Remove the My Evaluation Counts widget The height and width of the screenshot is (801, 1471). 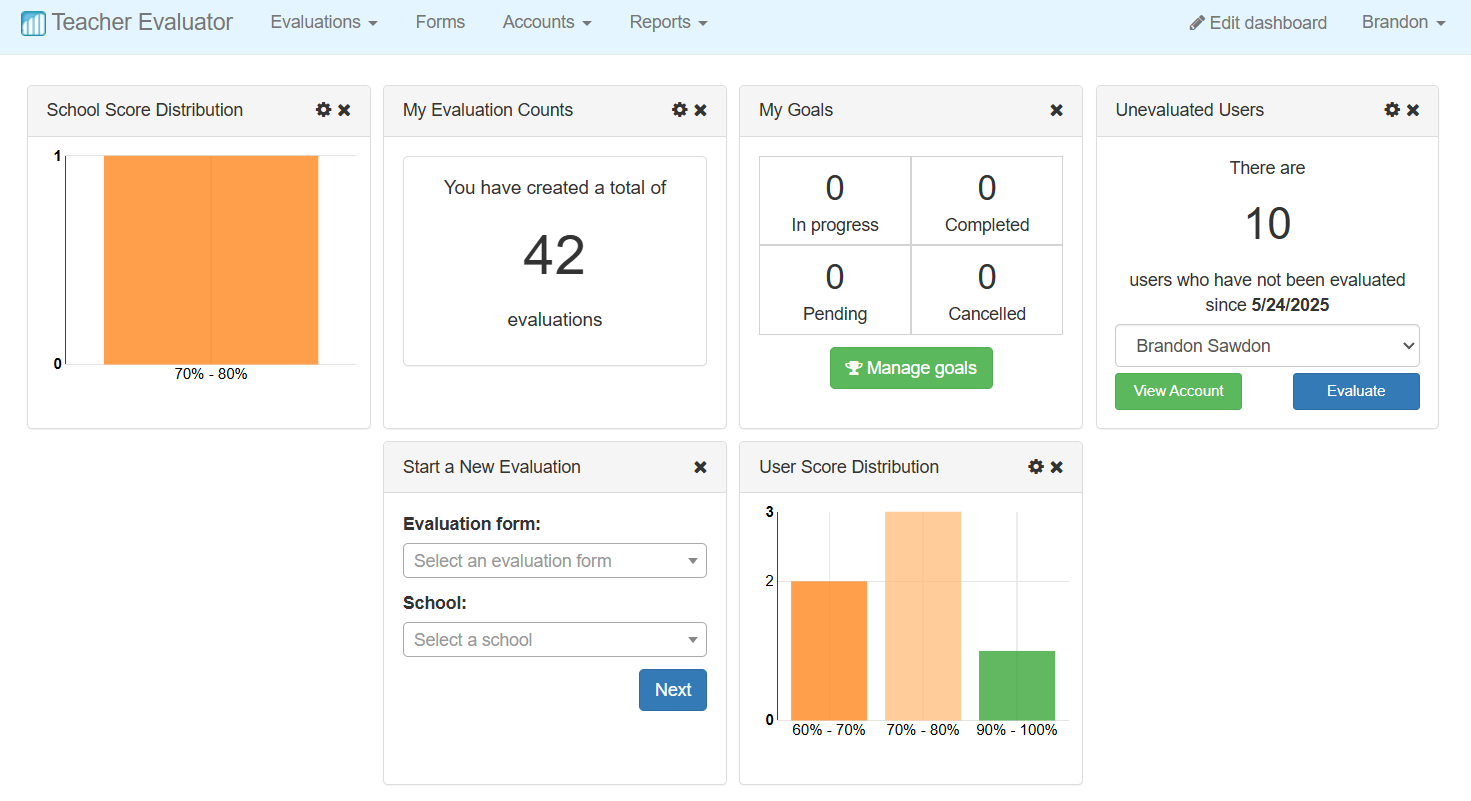point(700,110)
